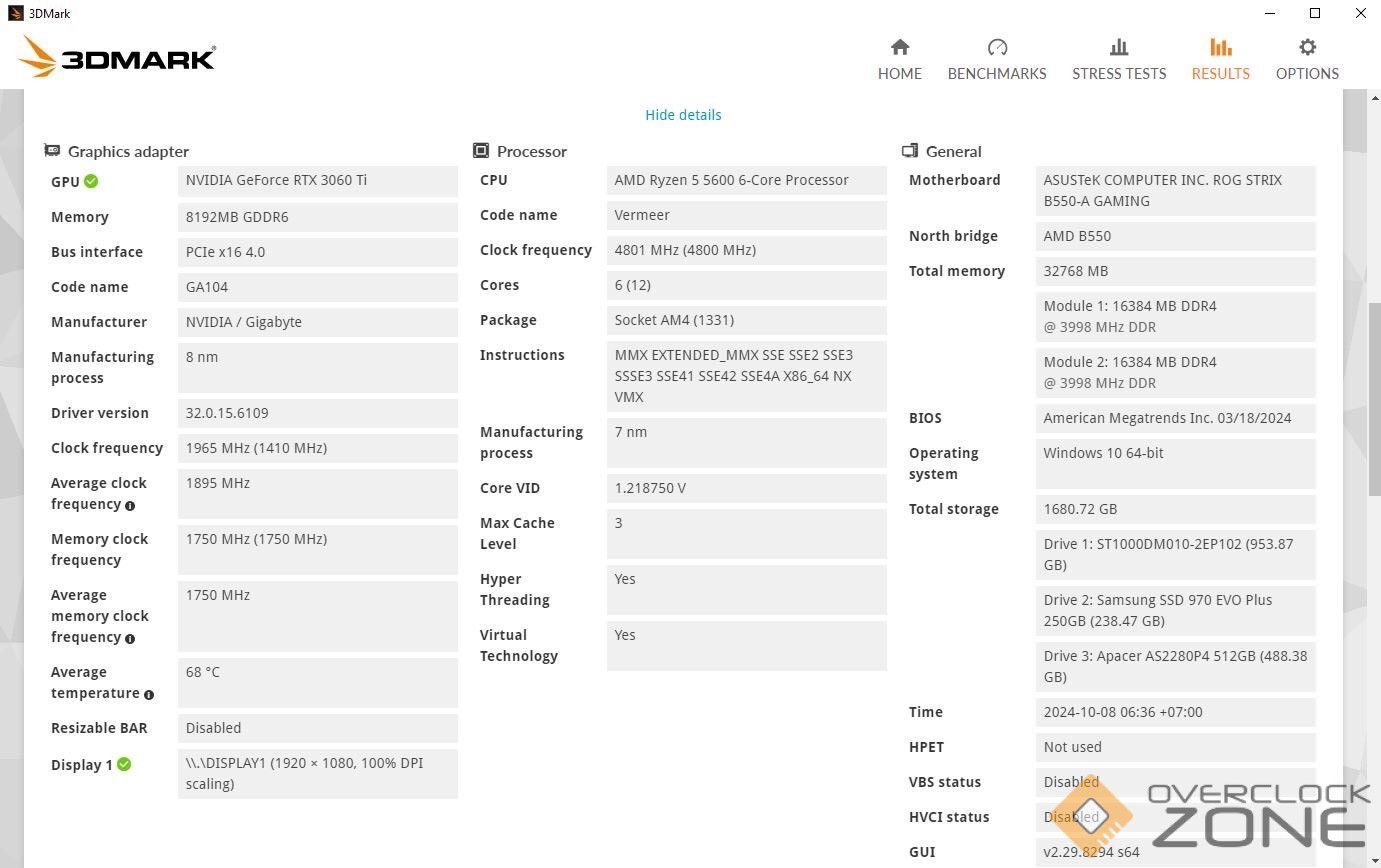1381x868 pixels.
Task: Click info icon beside Average memory clock frequency
Action: [130, 638]
